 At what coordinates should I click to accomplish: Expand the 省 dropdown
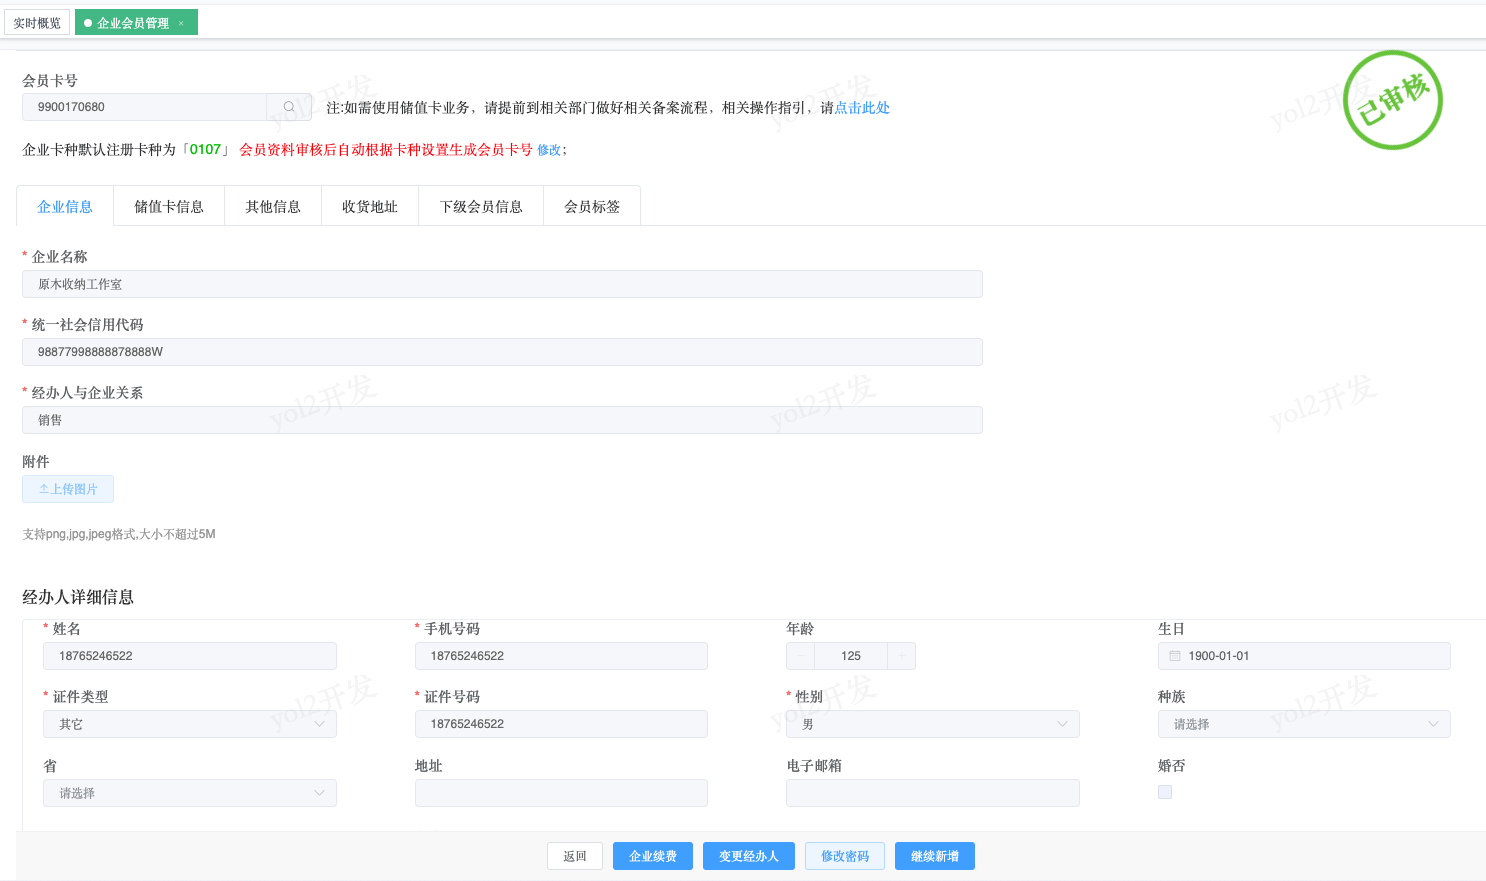[x=190, y=793]
